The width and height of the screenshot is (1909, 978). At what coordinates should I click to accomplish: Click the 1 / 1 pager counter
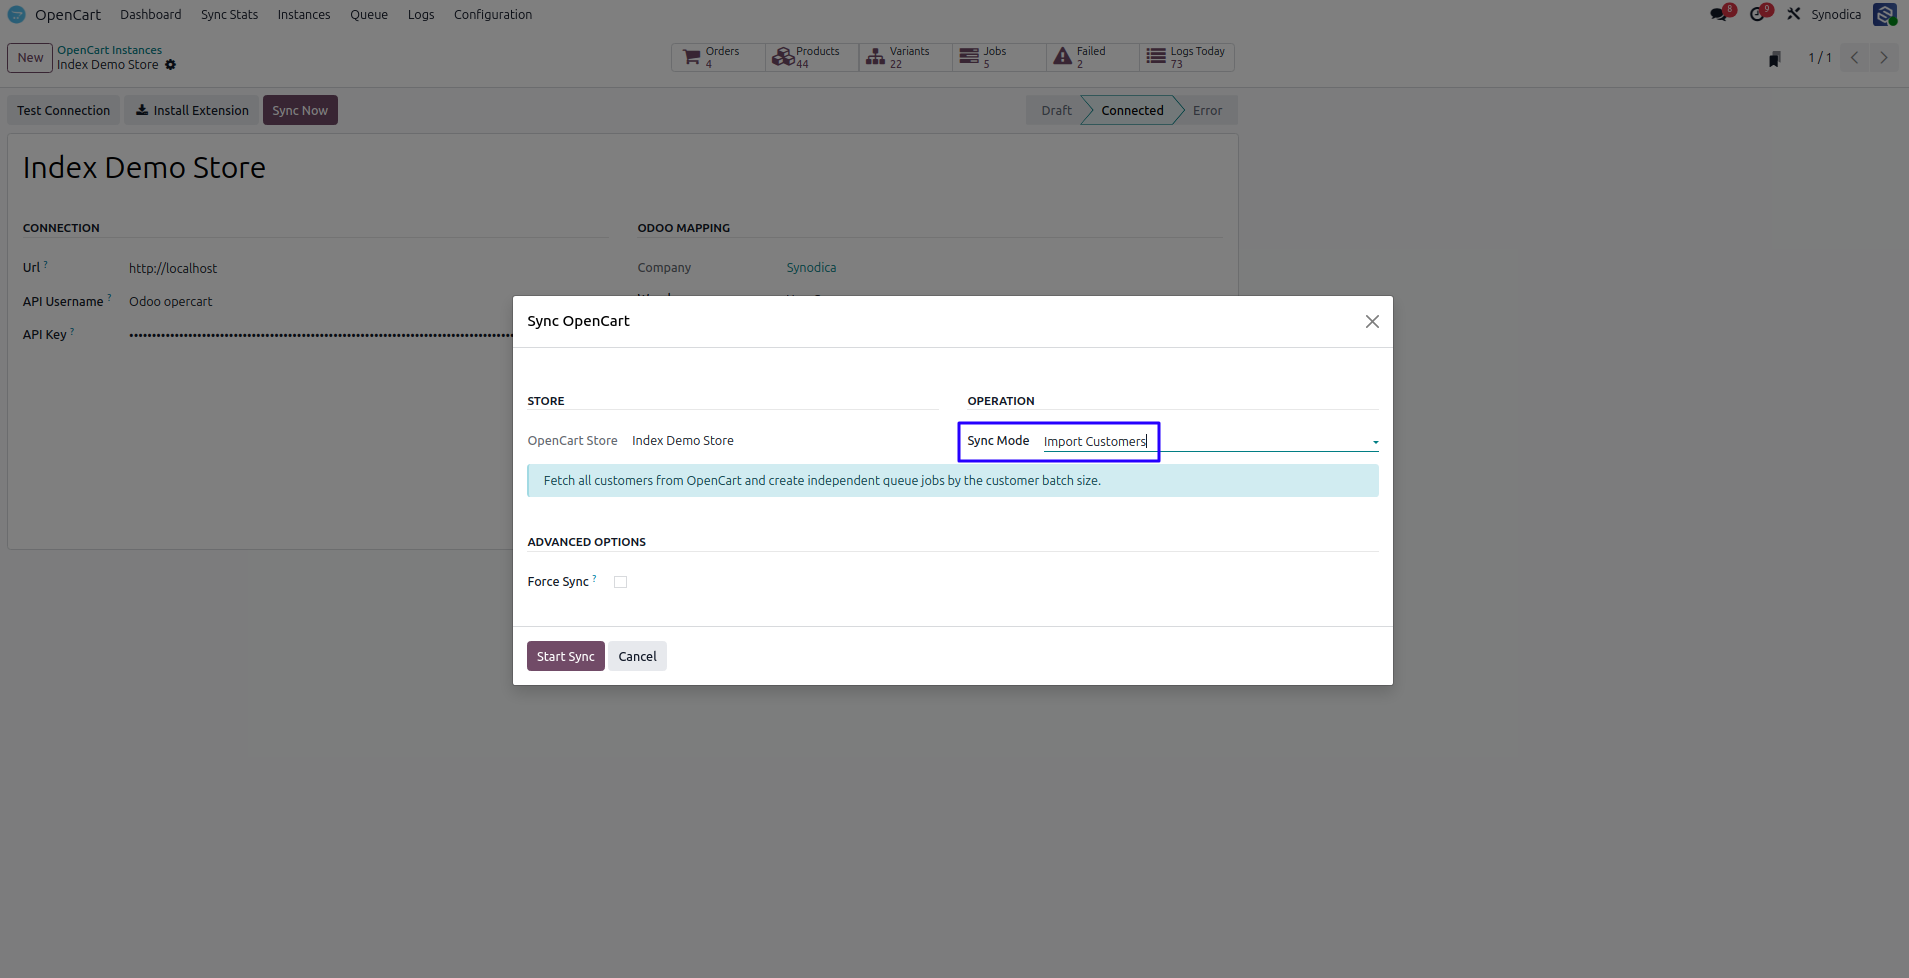point(1820,57)
